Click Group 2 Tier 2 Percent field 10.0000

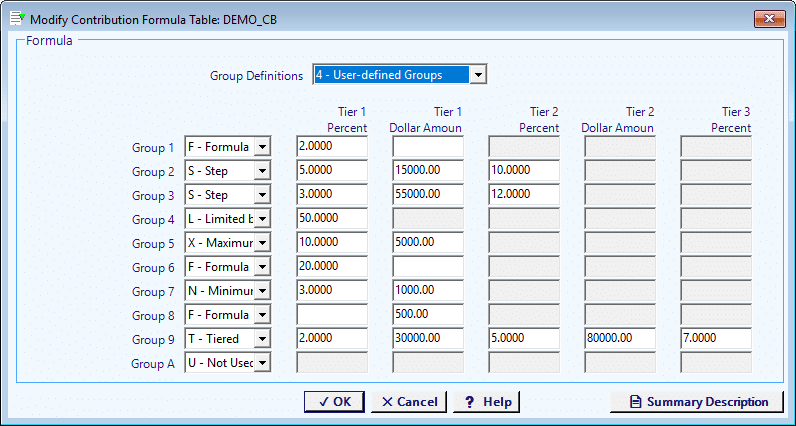coord(524,171)
